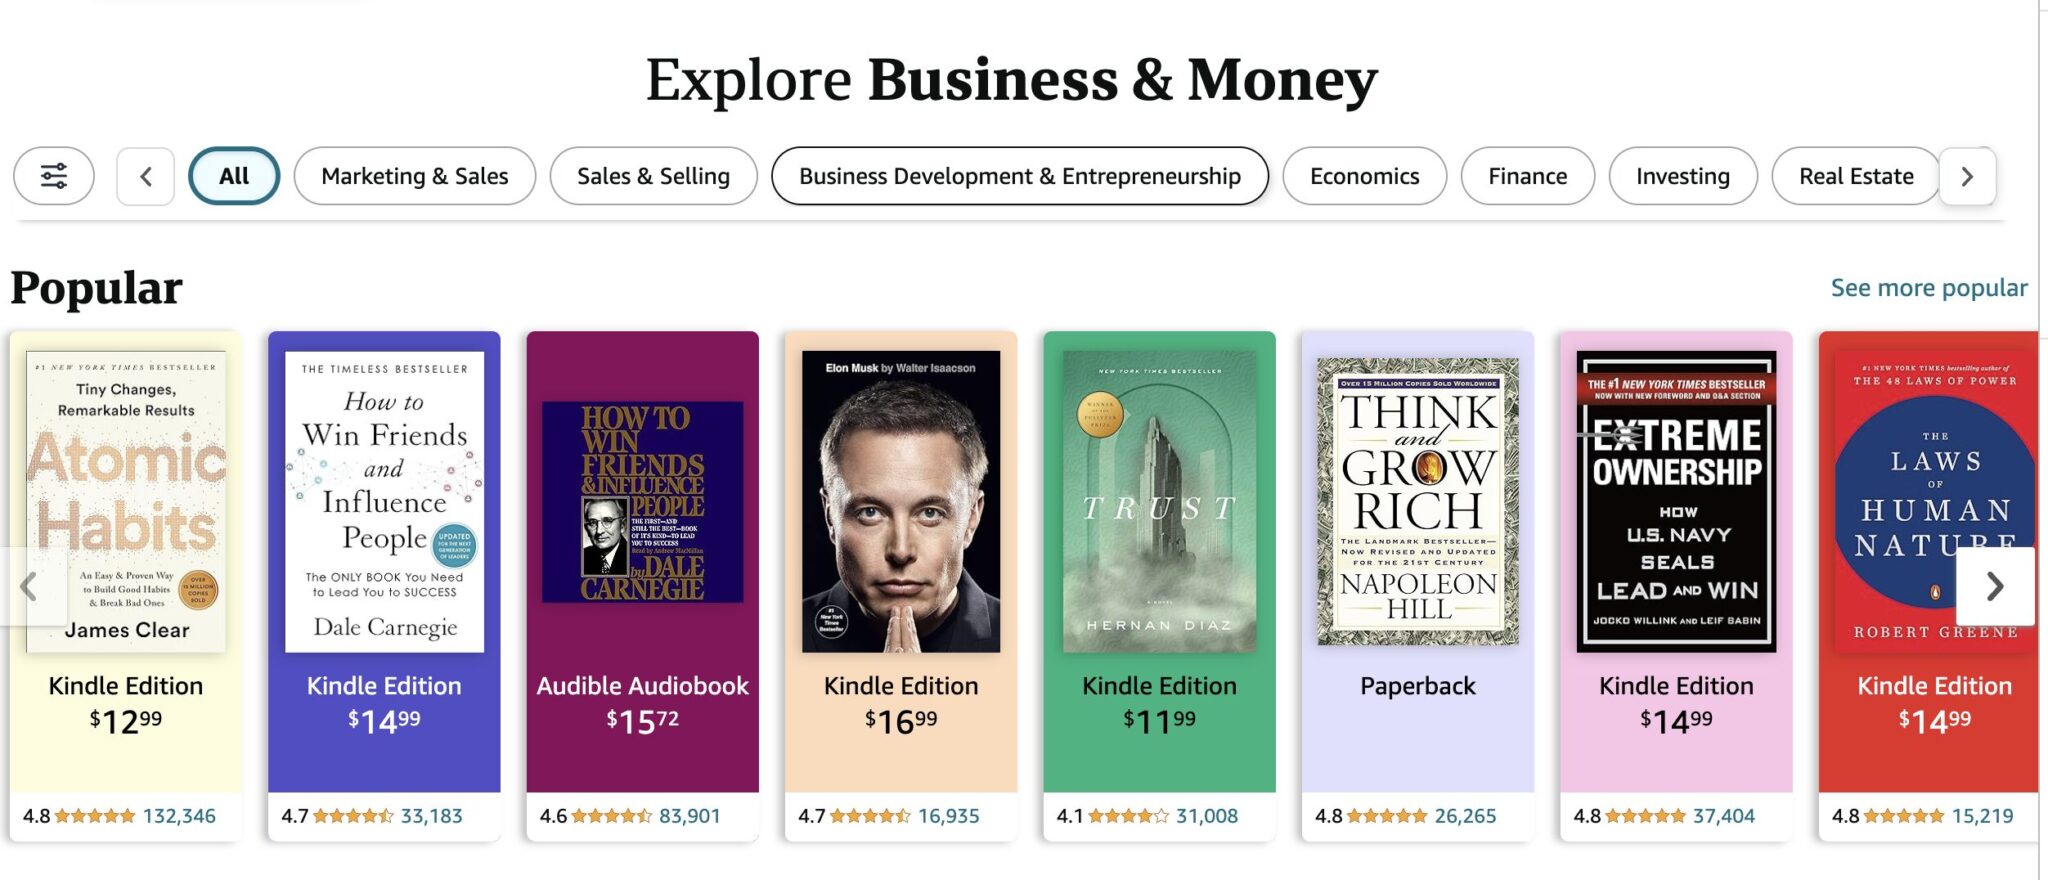The width and height of the screenshot is (2048, 880).
Task: Switch to the Investing category
Action: 1682,176
